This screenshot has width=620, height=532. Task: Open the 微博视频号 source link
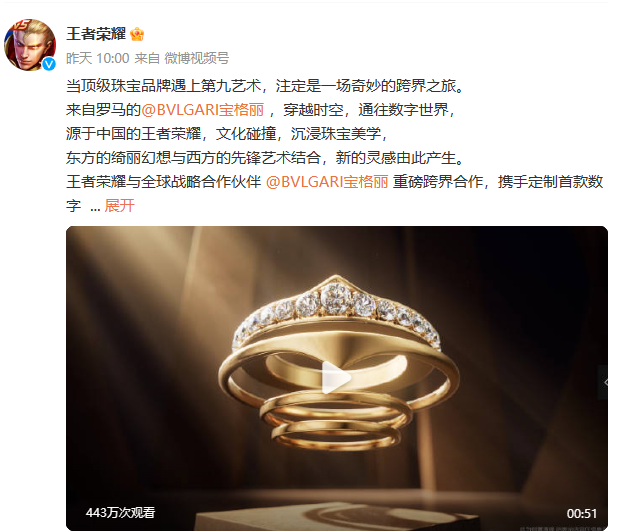point(197,59)
